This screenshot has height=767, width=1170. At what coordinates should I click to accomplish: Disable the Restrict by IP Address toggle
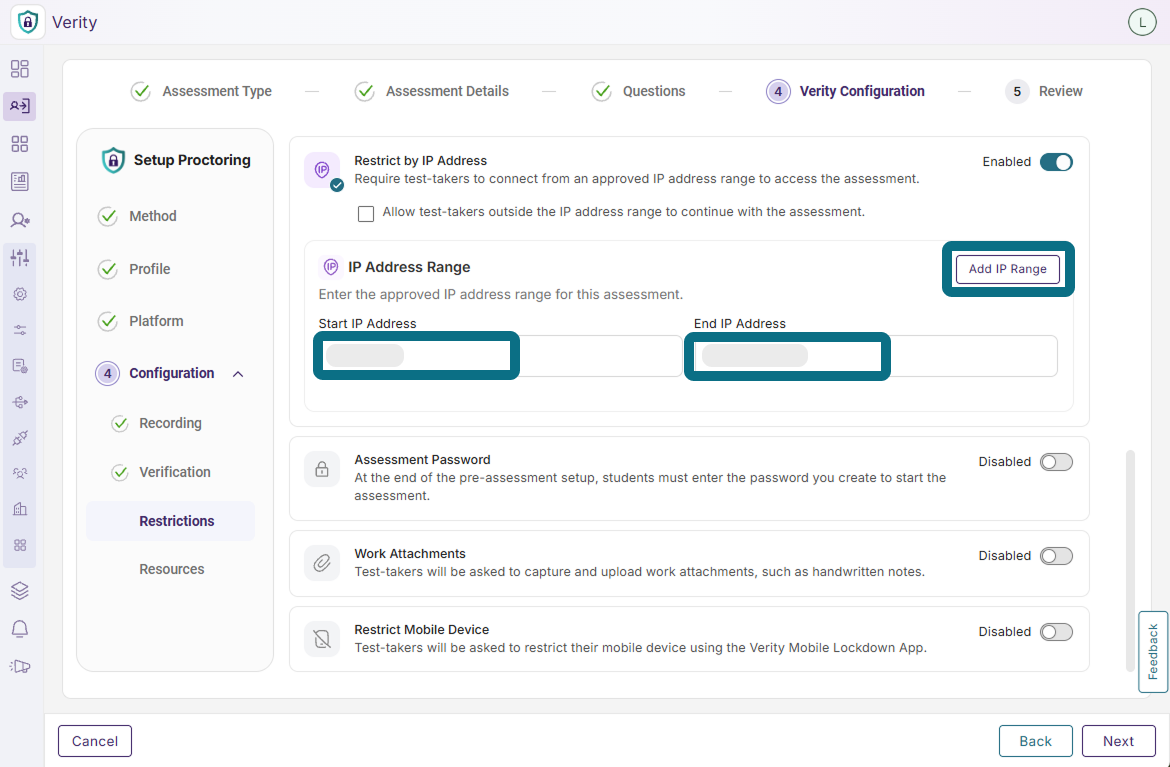(x=1056, y=162)
